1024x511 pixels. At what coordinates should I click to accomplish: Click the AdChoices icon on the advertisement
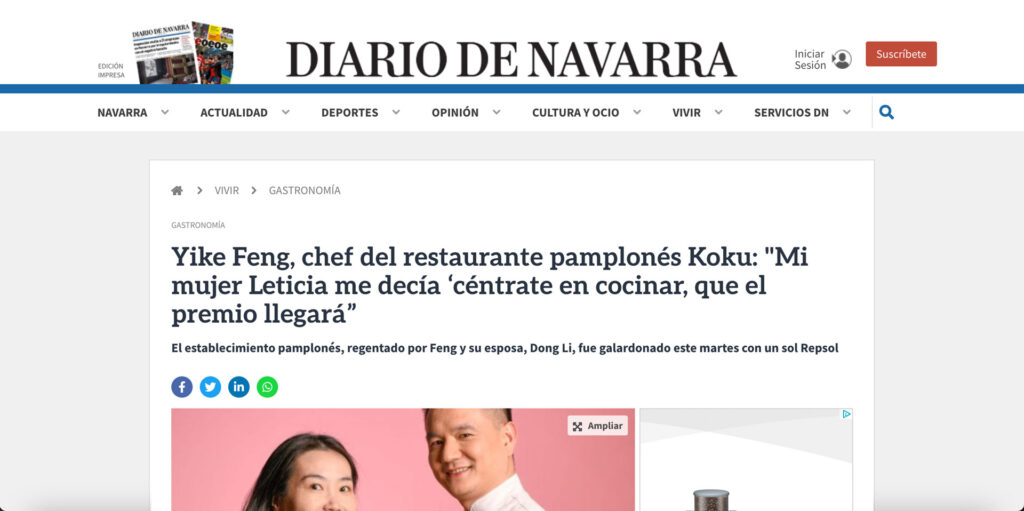[x=846, y=414]
